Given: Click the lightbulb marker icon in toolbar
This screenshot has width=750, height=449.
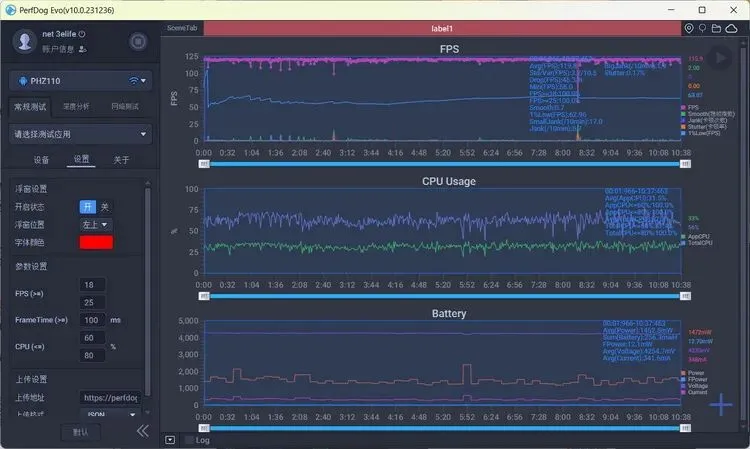Looking at the screenshot, I should pos(702,28).
